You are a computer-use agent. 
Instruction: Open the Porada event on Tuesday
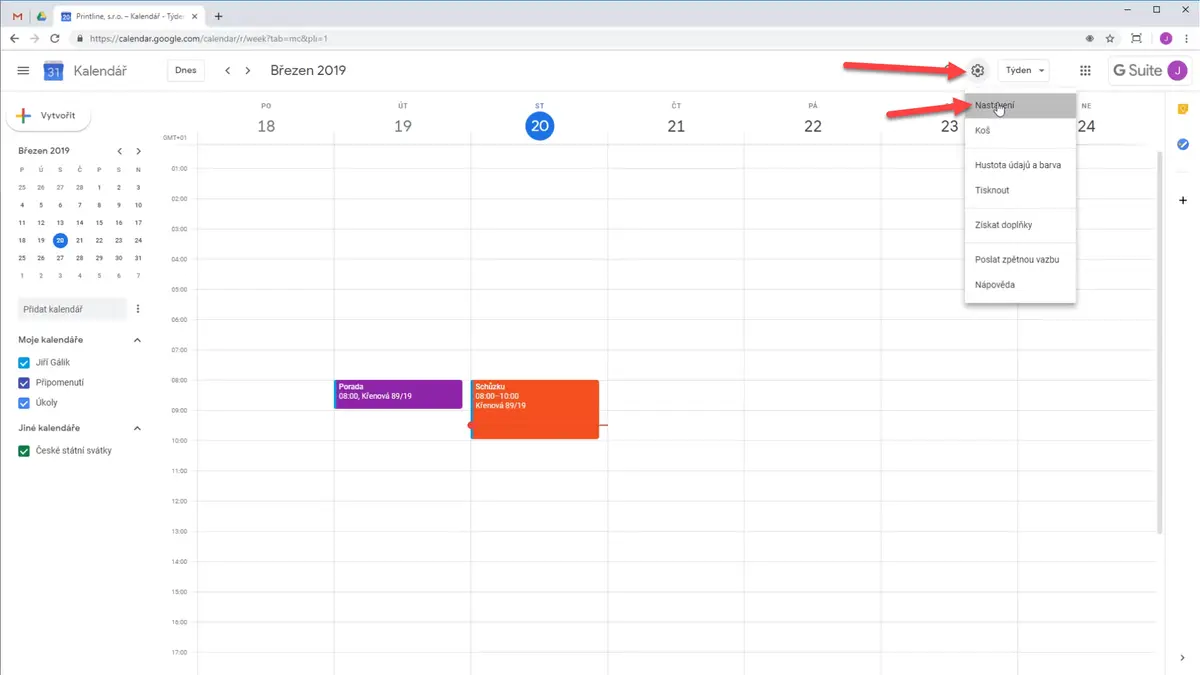coord(398,394)
